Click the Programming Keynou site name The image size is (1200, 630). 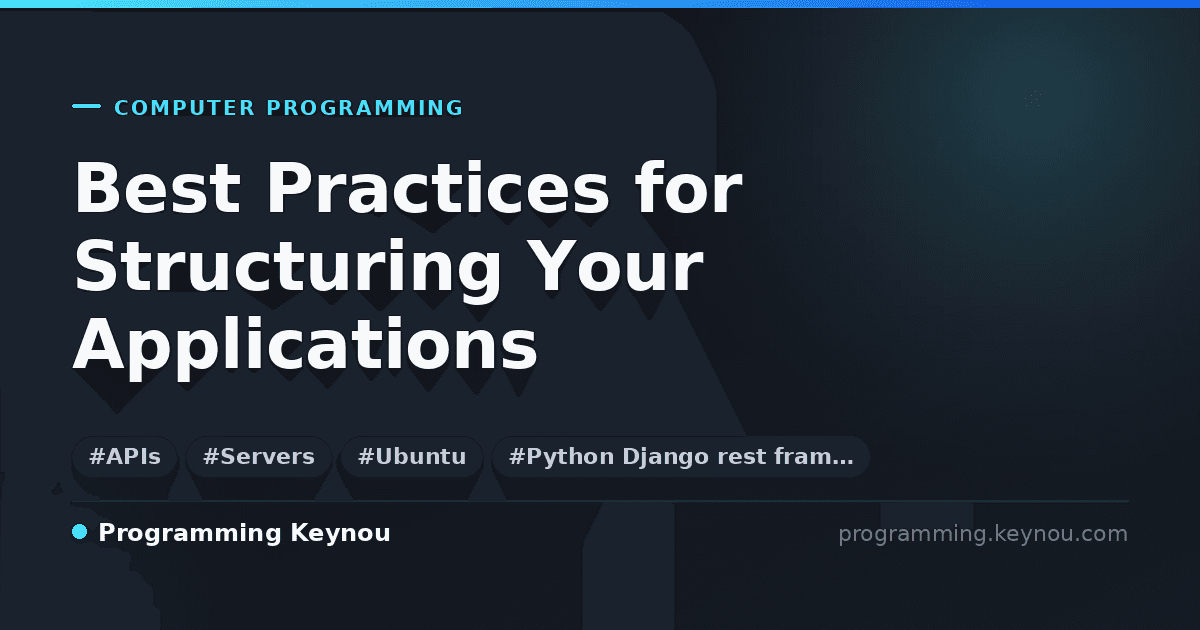[x=244, y=534]
